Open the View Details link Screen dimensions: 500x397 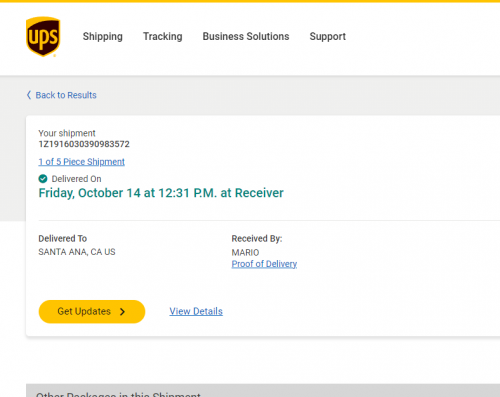coord(196,311)
